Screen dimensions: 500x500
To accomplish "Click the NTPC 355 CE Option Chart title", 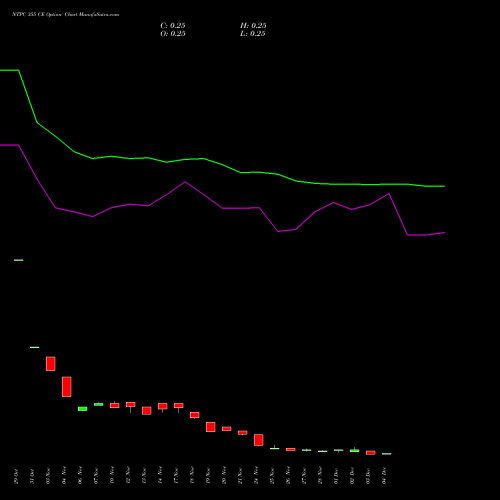I will tap(65, 15).
